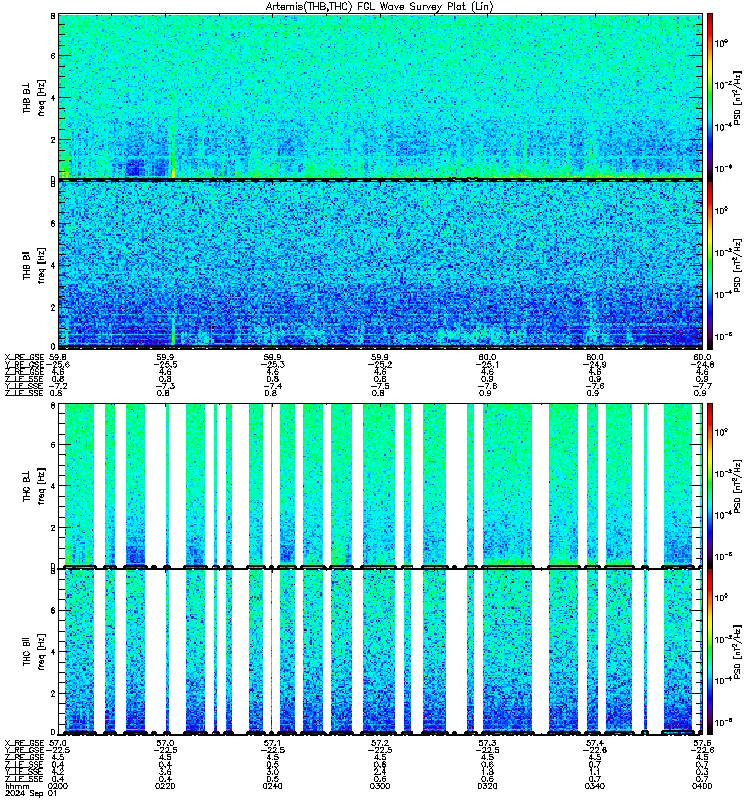Click tick '2' on the THC B⊥ frequency axis

click(x=53, y=527)
